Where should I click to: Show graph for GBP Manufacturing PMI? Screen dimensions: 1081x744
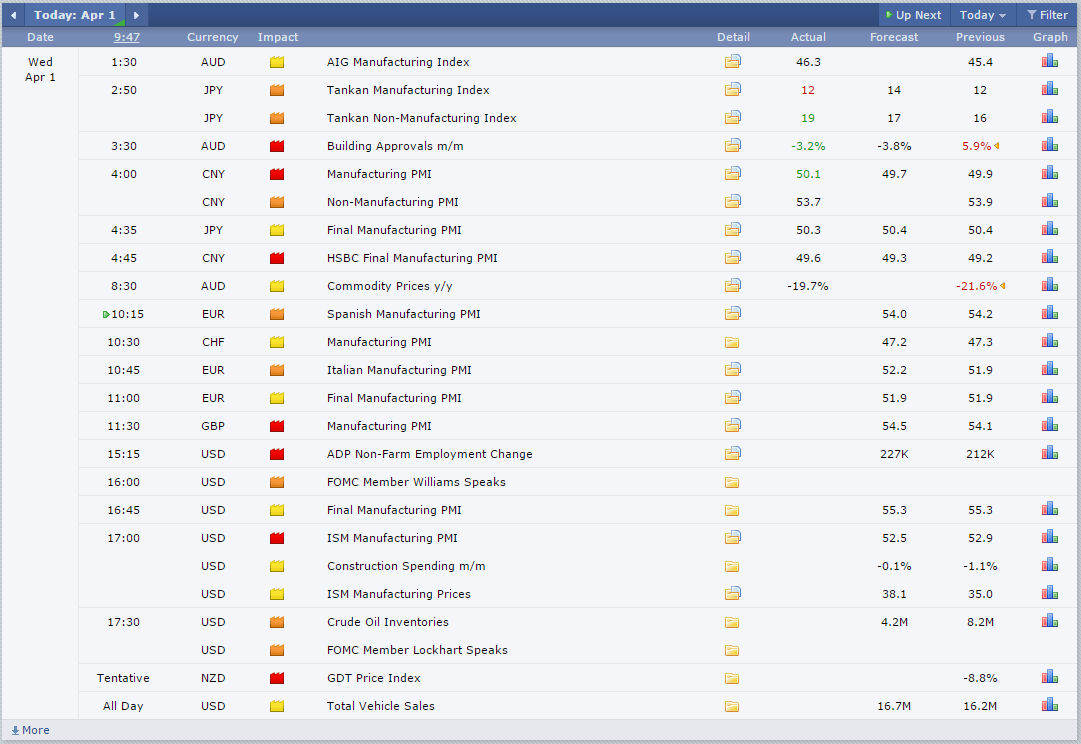1049,425
